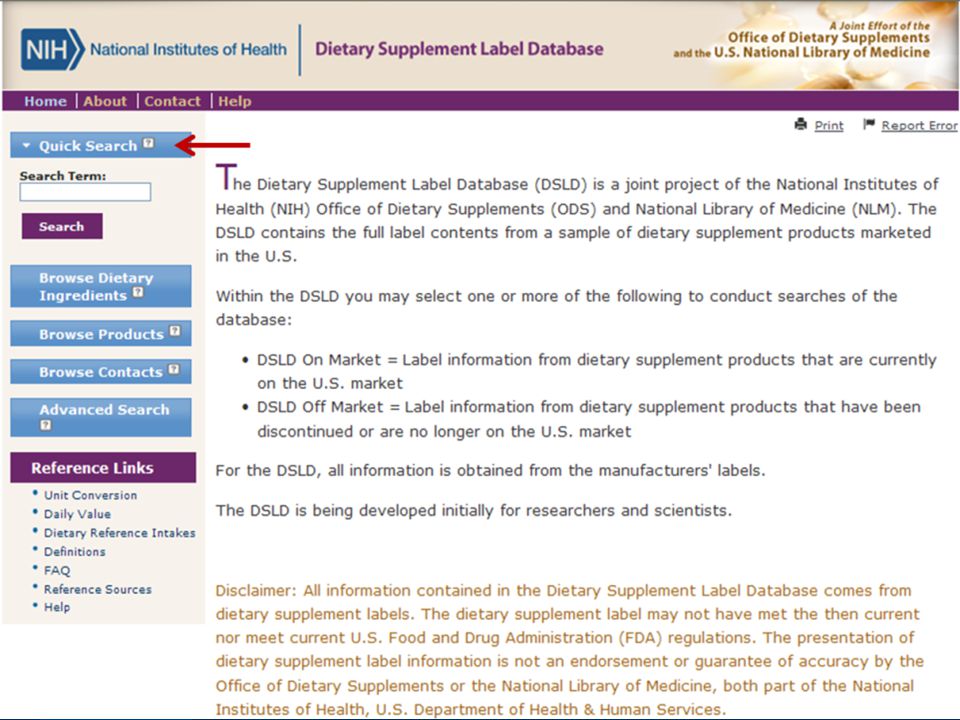Open Advanced Search

[x=101, y=417]
